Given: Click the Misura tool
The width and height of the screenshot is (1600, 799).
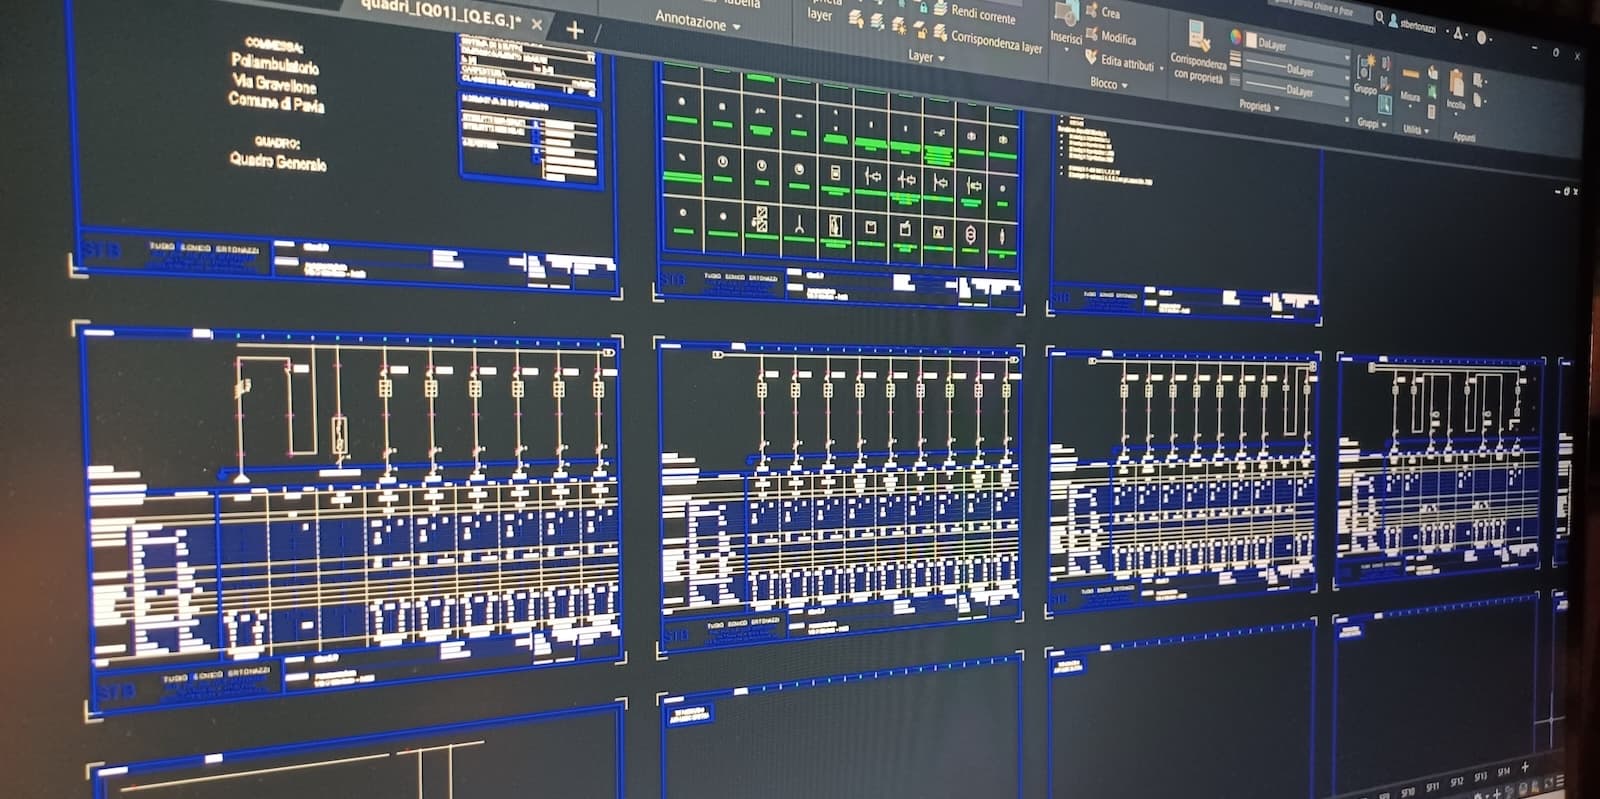Looking at the screenshot, I should 1410,86.
